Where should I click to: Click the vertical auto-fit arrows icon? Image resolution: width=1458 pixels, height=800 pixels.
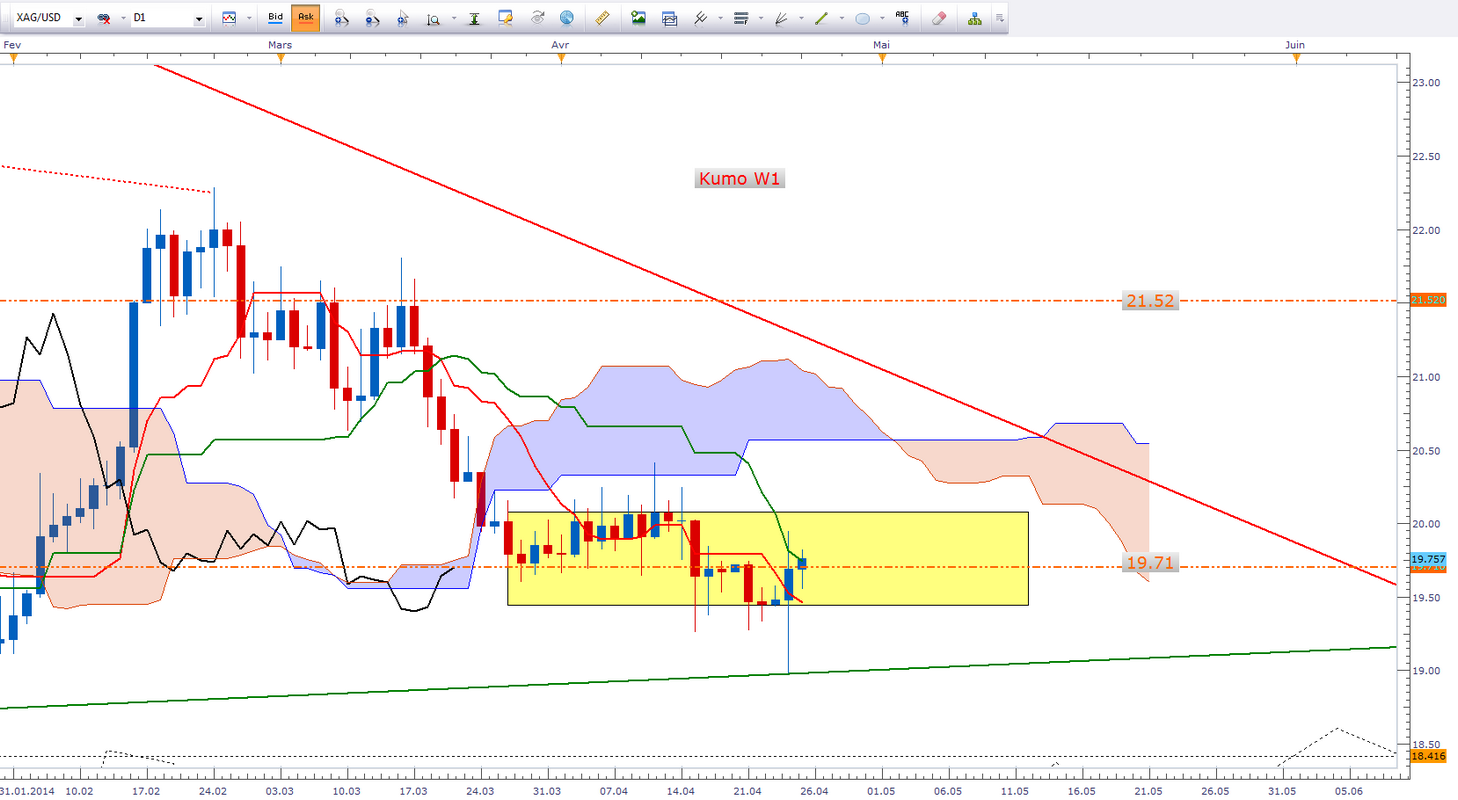(475, 18)
